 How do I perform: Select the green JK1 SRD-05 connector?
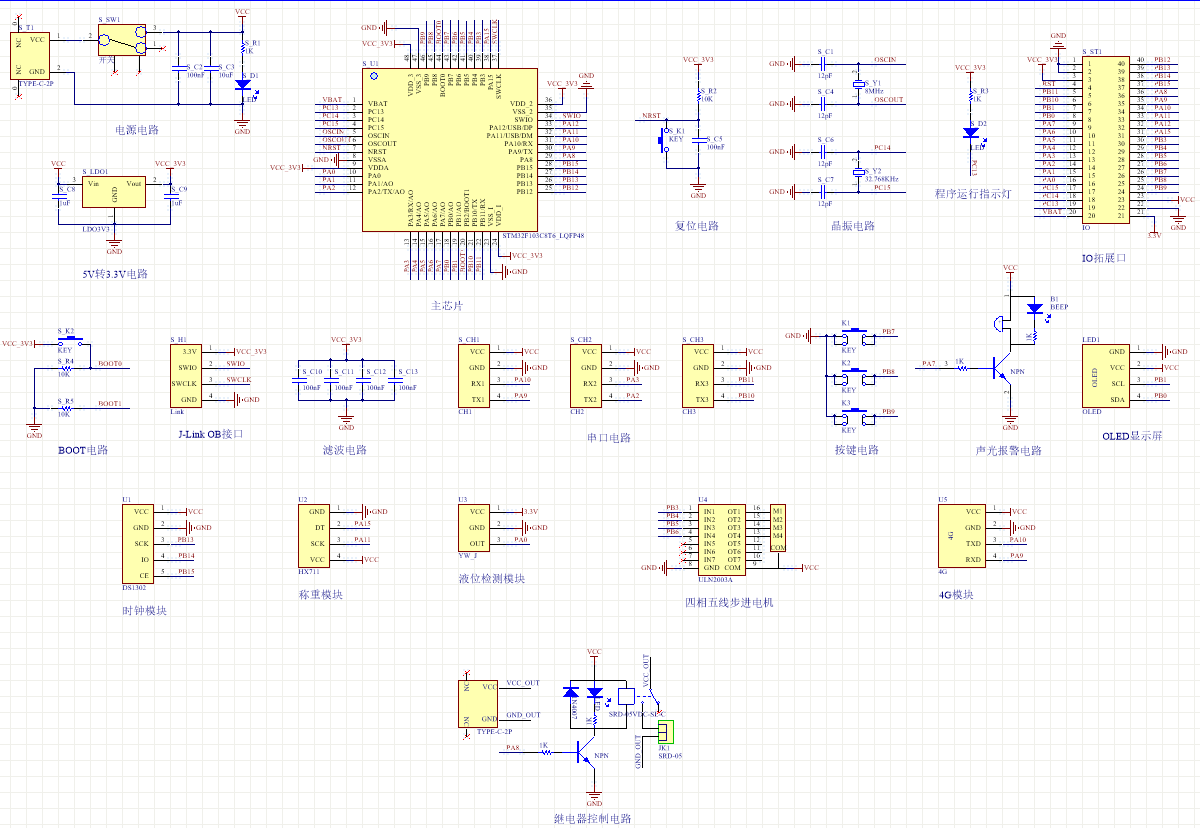click(x=664, y=732)
